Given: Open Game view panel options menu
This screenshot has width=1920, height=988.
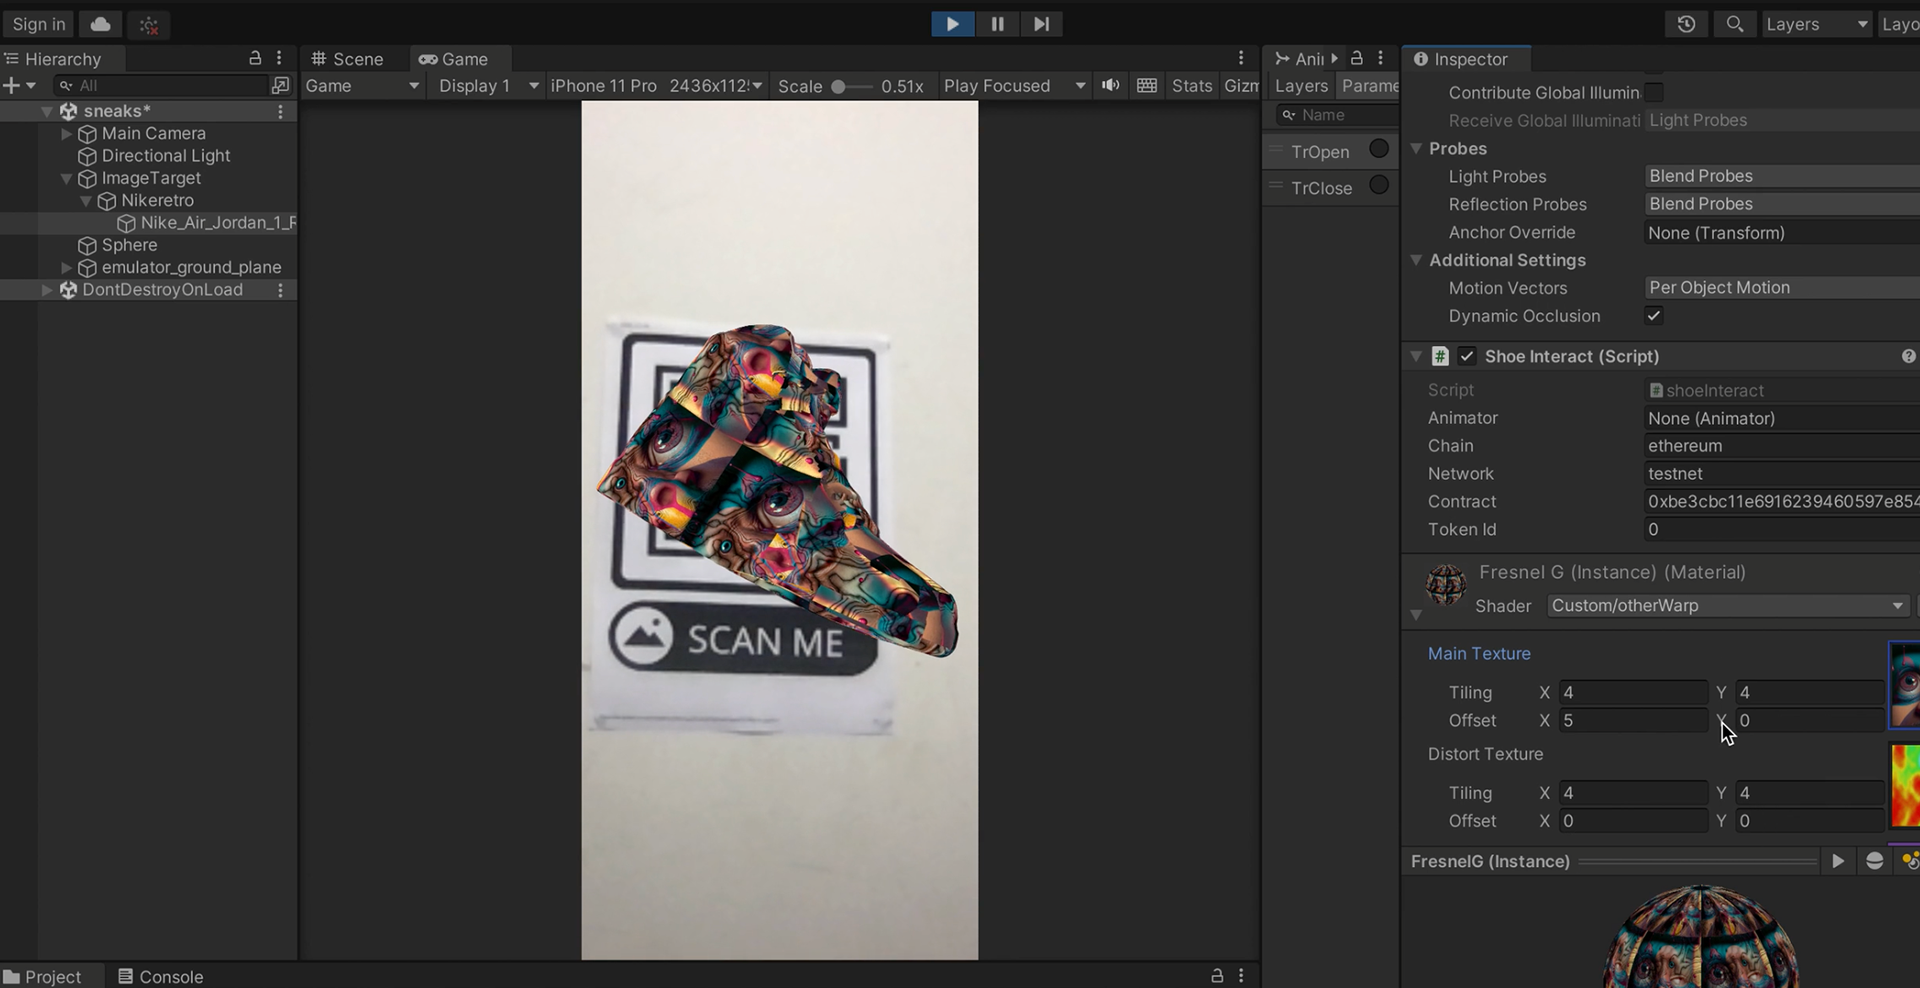Looking at the screenshot, I should 1241,58.
